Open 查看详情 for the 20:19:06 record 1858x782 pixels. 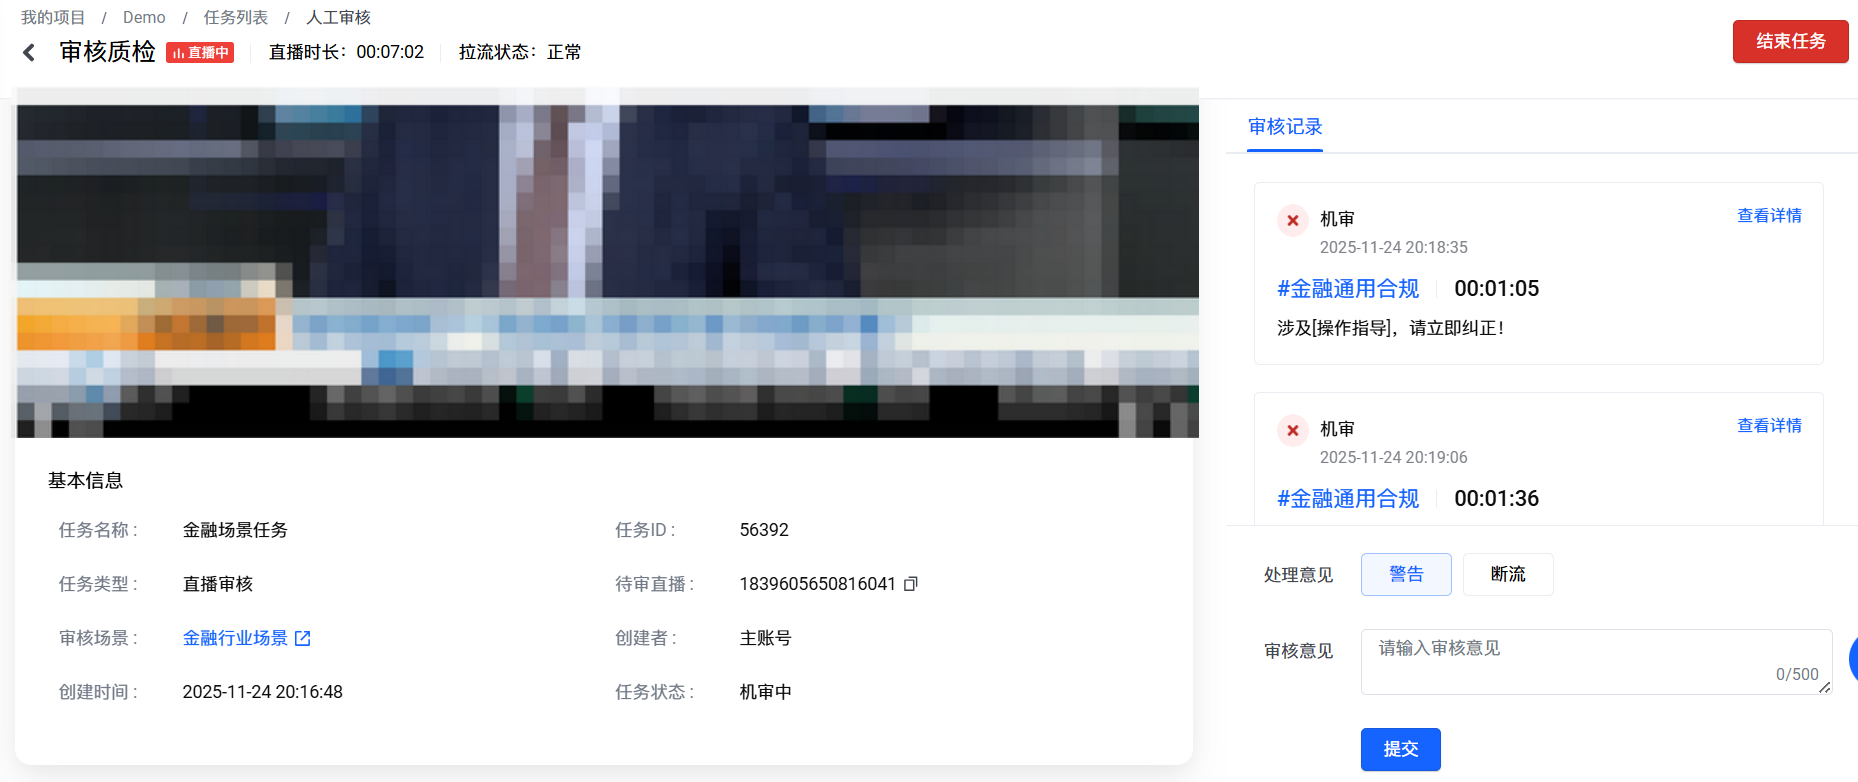click(x=1769, y=426)
